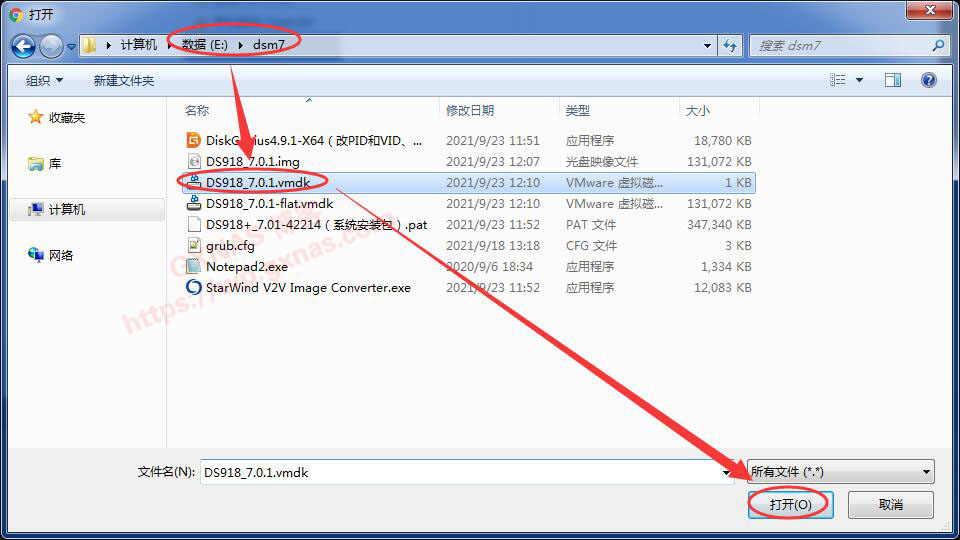Click 新建文件夹 in the toolbar
This screenshot has height=540, width=960.
coord(124,80)
